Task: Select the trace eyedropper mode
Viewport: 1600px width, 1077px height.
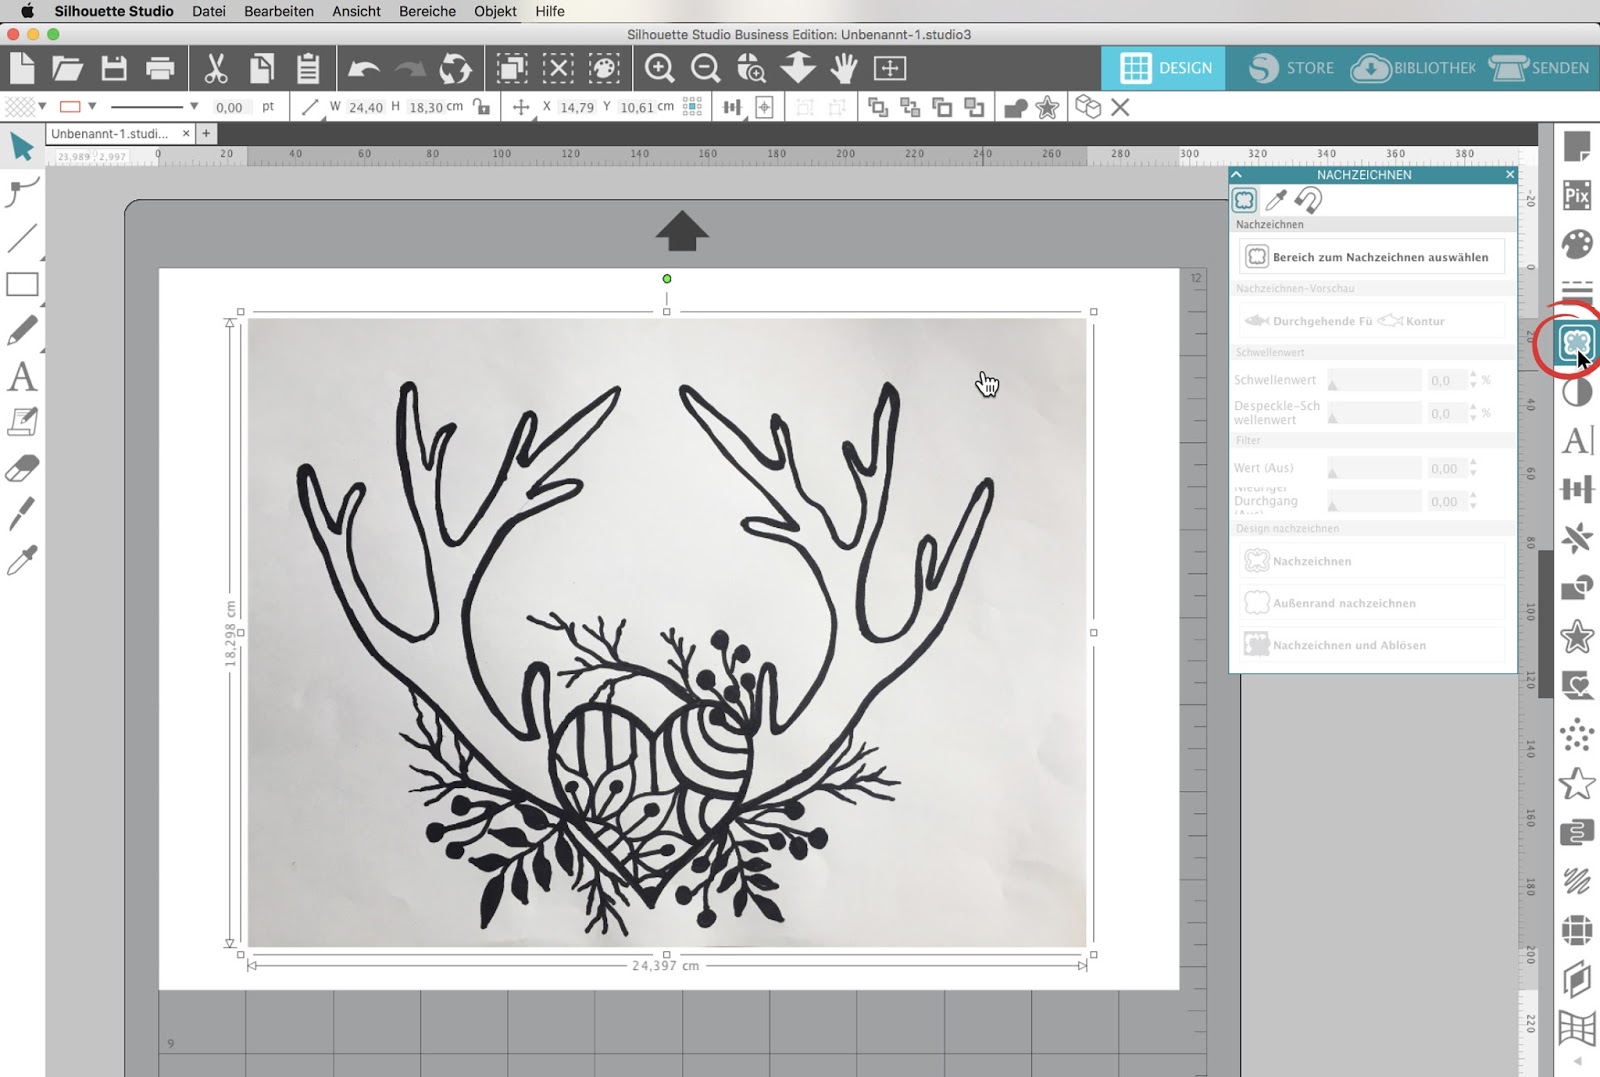Action: pos(1276,200)
